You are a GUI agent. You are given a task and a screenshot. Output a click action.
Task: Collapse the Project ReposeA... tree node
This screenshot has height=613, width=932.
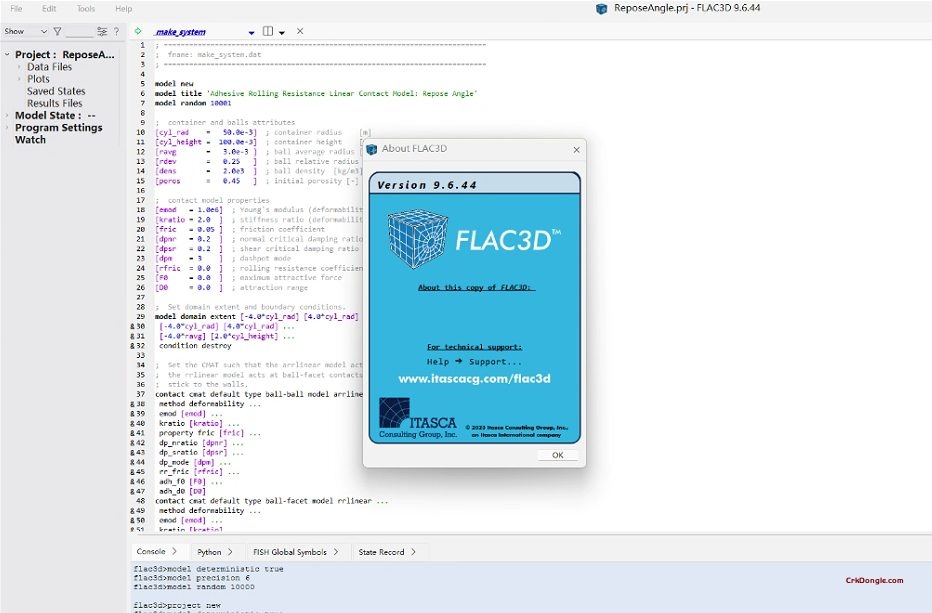(x=7, y=54)
